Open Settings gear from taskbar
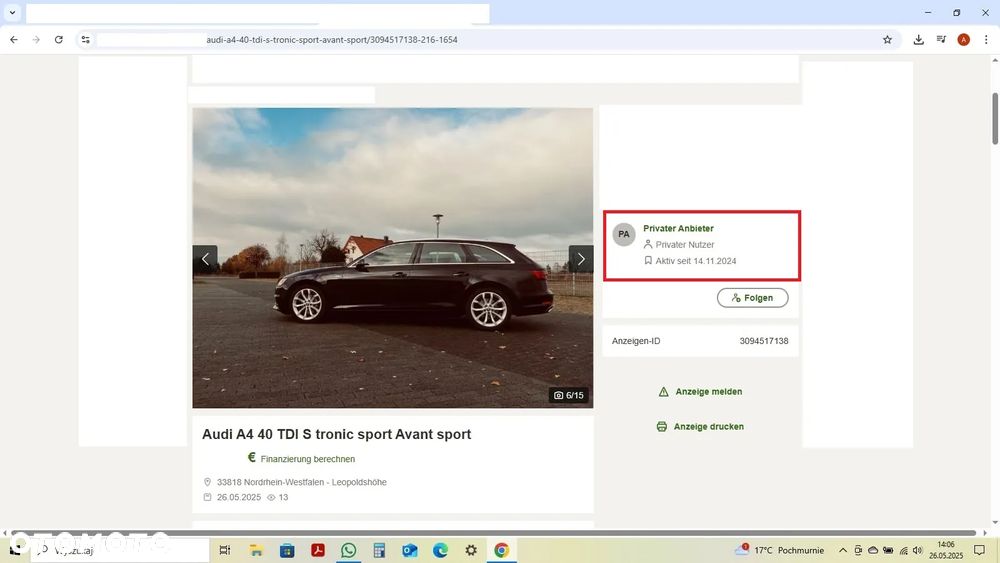This screenshot has width=1000, height=563. coord(471,550)
